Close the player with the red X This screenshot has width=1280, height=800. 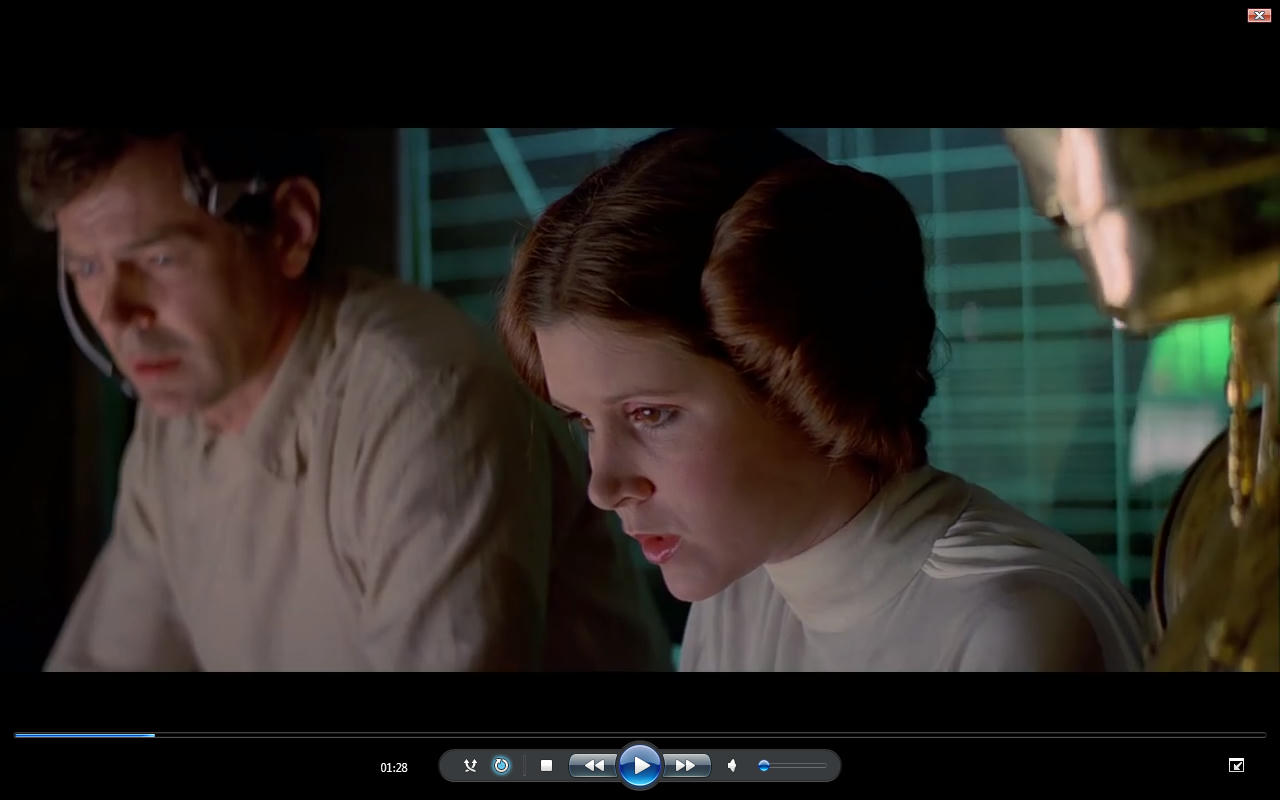[1259, 15]
